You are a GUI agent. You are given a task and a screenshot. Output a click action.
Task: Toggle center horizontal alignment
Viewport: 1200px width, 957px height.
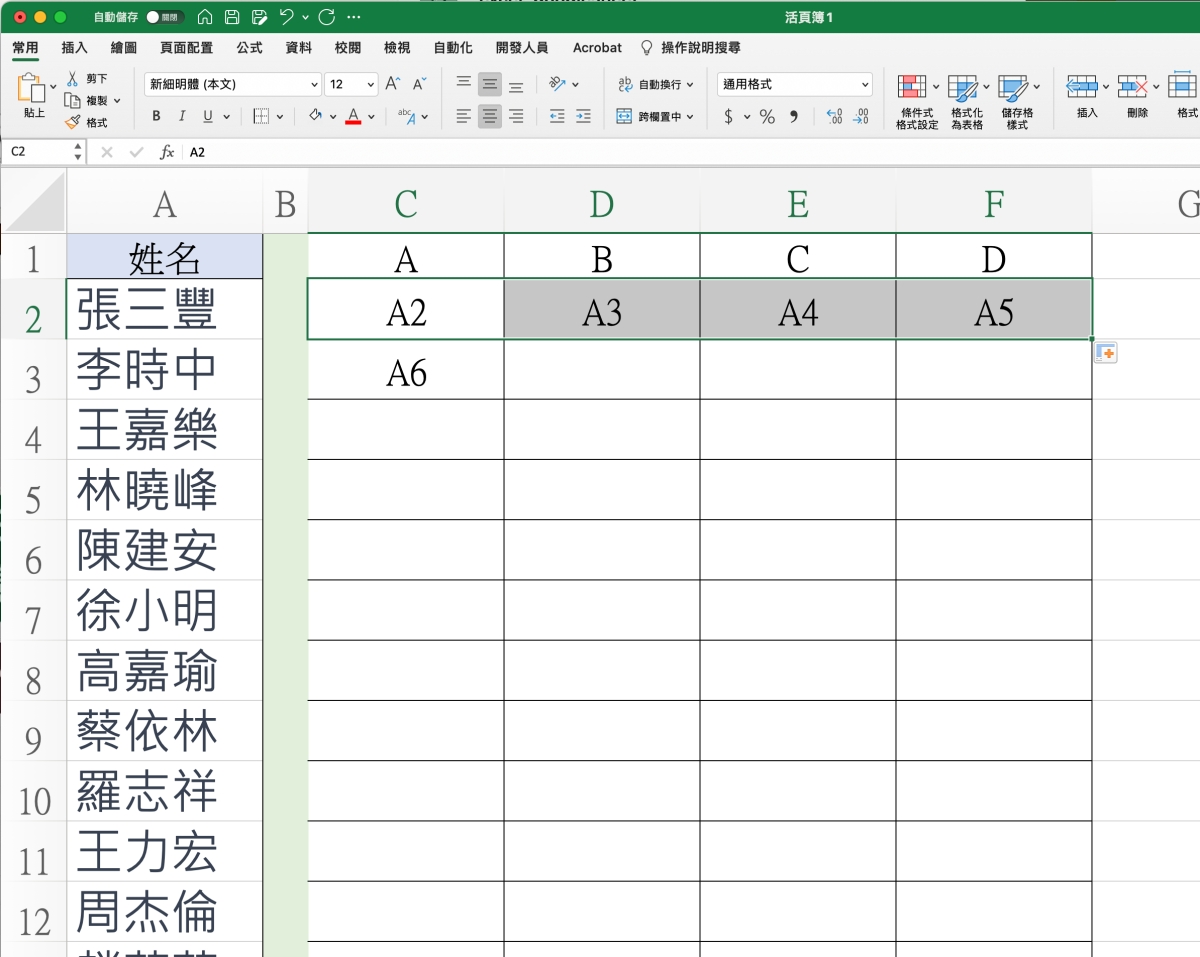click(489, 116)
